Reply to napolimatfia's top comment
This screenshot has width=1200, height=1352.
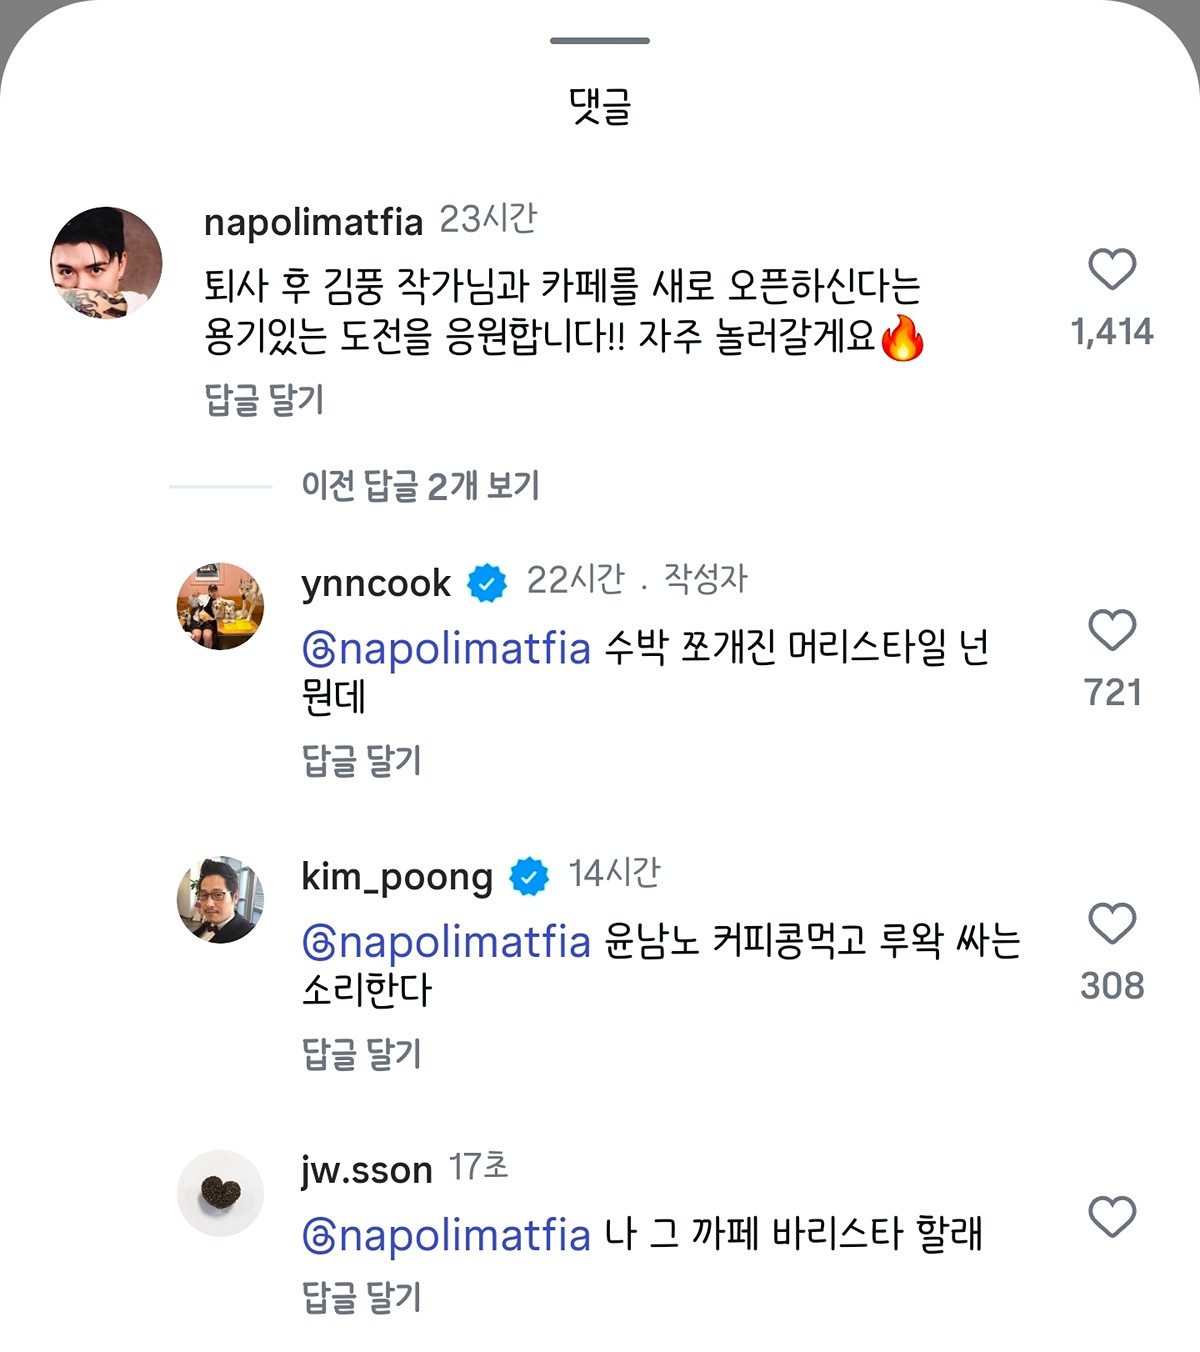tap(264, 400)
